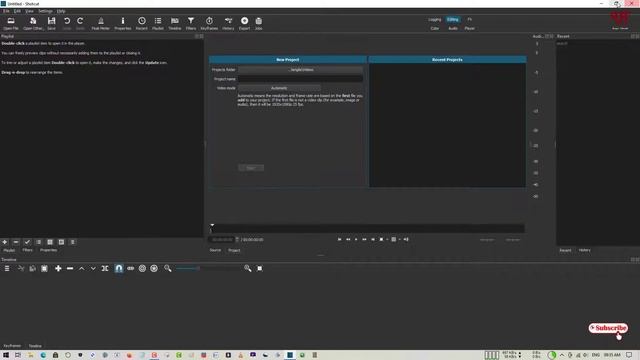Append clip with timeline plus icon
The height and width of the screenshot is (360, 640).
click(58, 268)
